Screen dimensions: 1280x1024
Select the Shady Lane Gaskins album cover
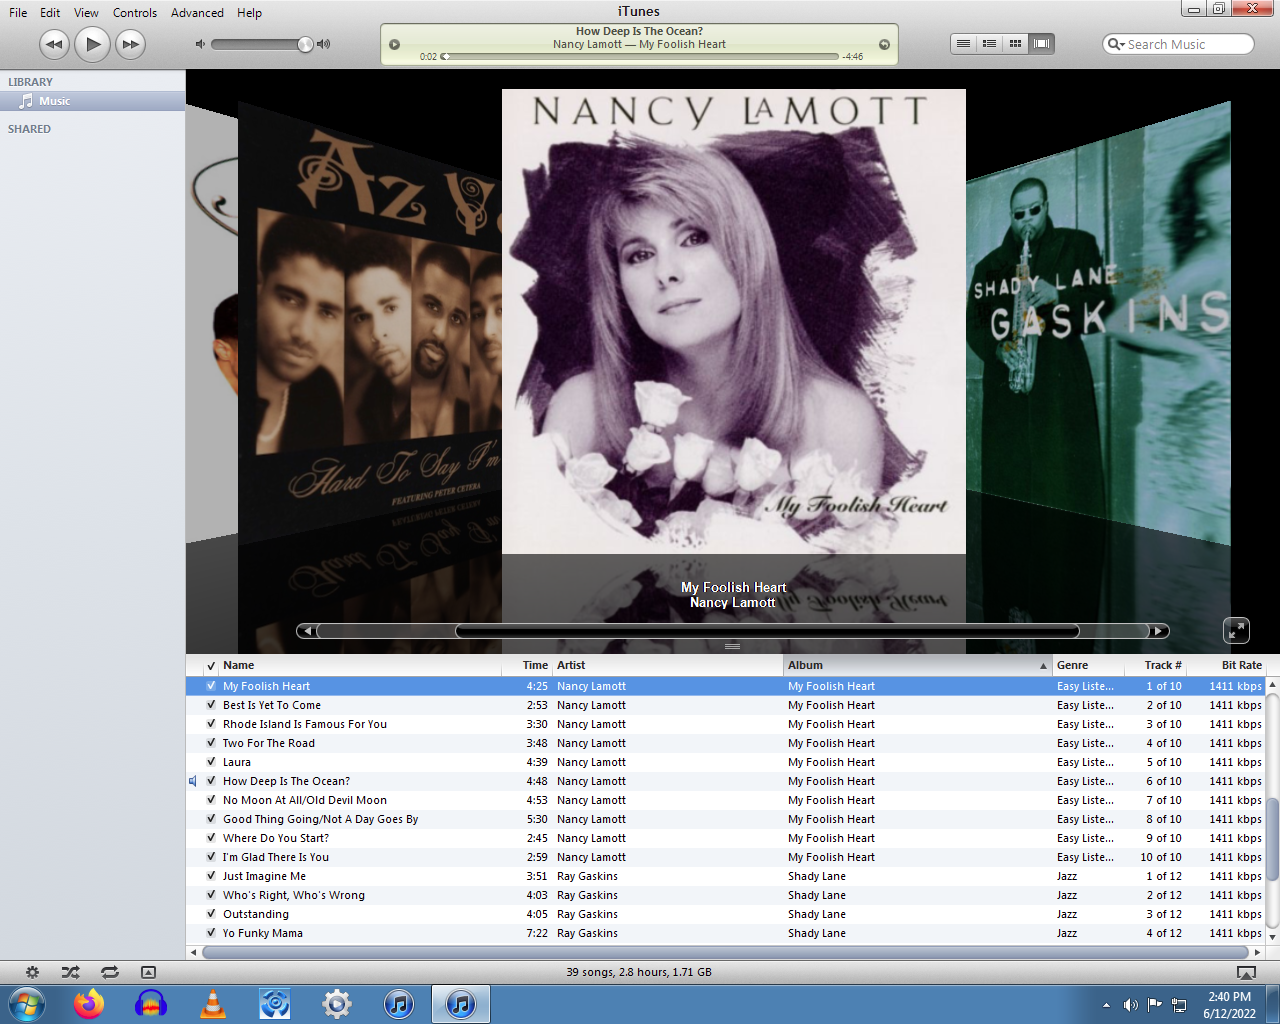pyautogui.click(x=1098, y=322)
